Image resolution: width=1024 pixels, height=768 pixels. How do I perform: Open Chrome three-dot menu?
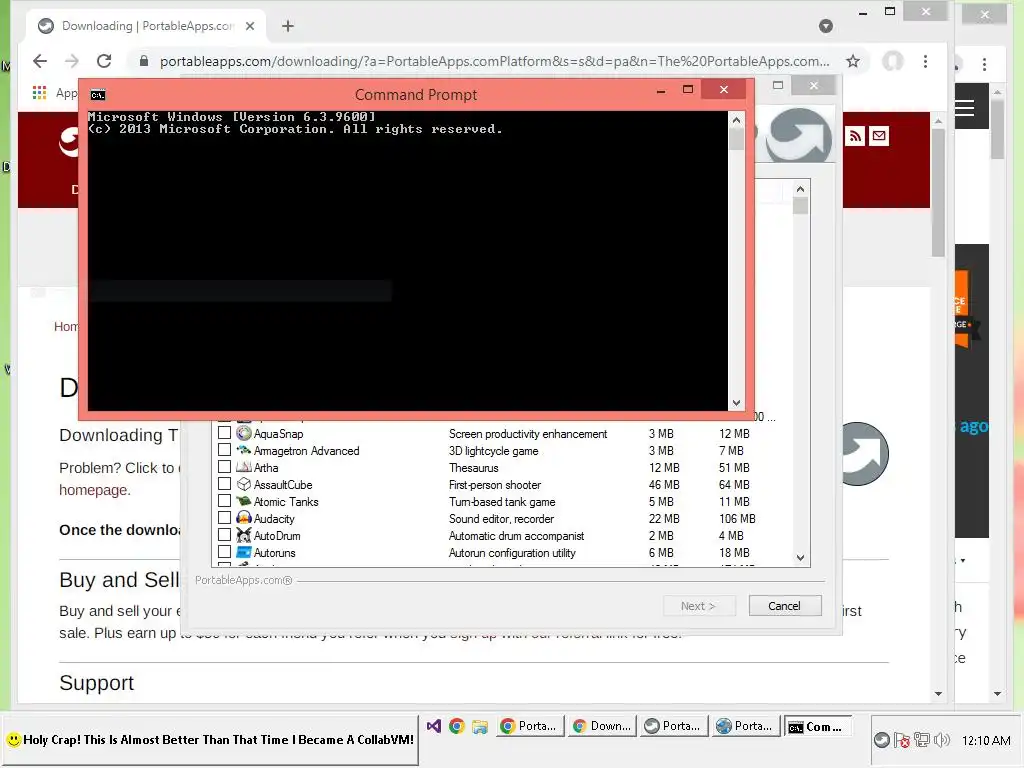click(925, 61)
